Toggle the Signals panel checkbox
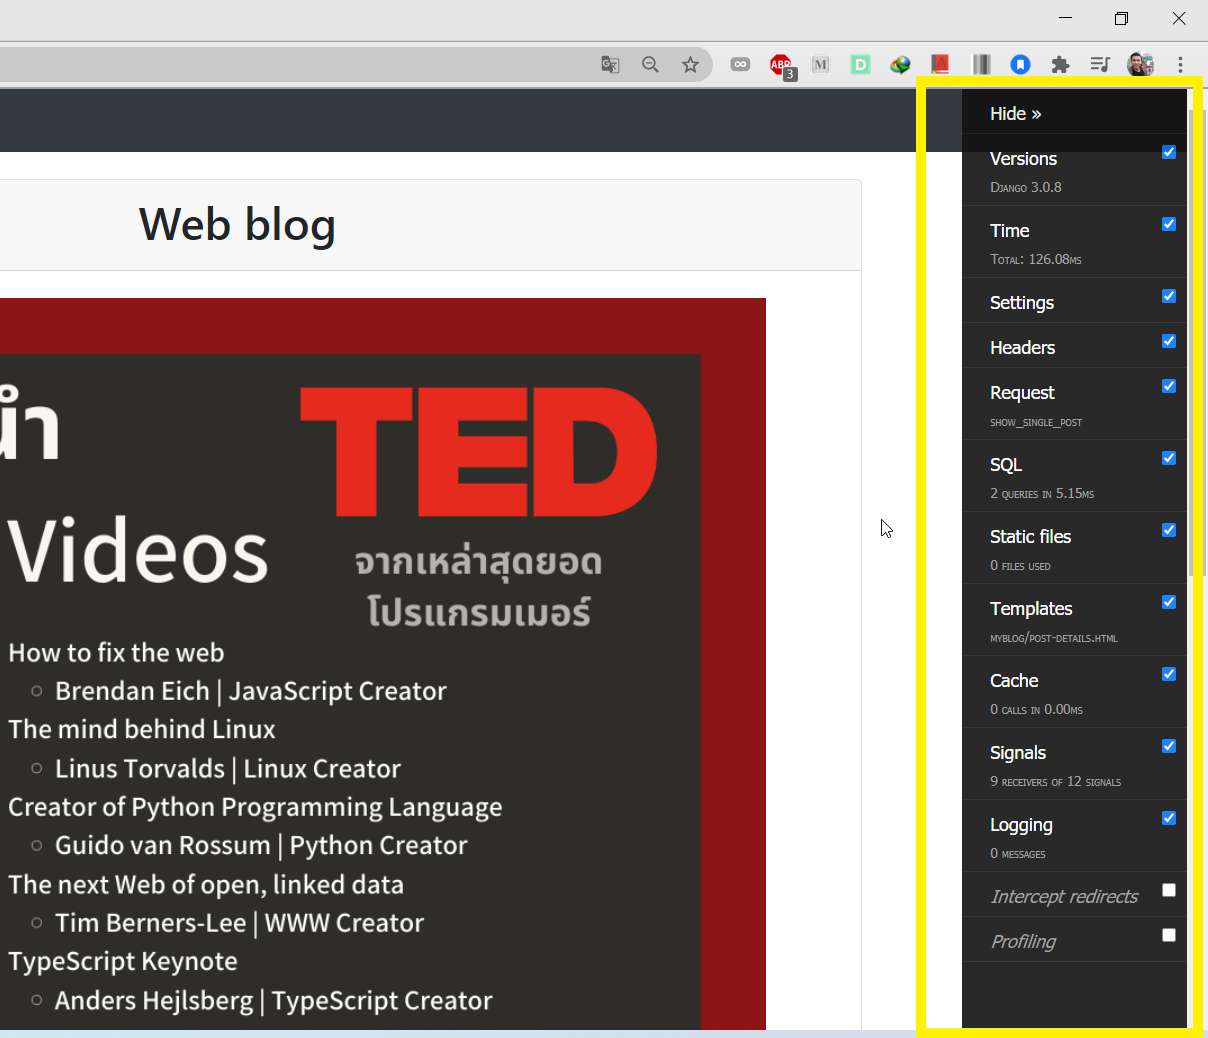The image size is (1208, 1038). (1169, 746)
